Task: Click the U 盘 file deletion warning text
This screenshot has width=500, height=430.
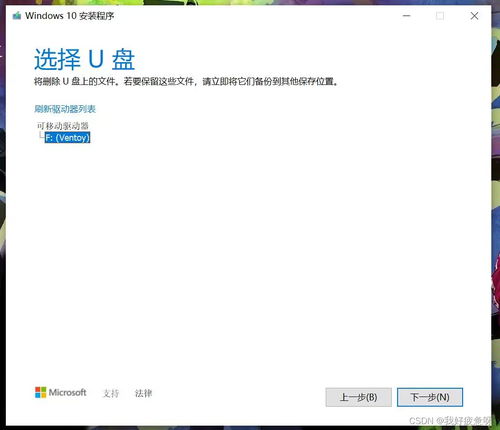Action: [x=186, y=81]
